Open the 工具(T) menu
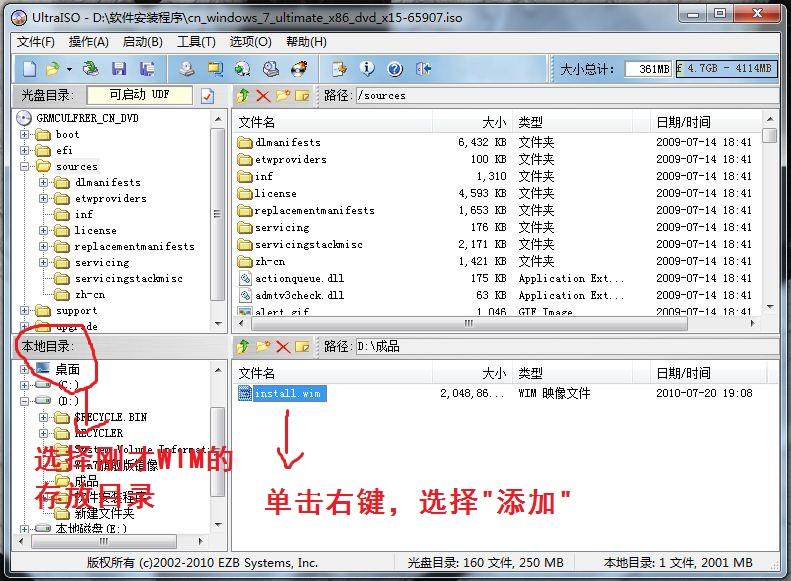The image size is (791, 581). pos(196,41)
